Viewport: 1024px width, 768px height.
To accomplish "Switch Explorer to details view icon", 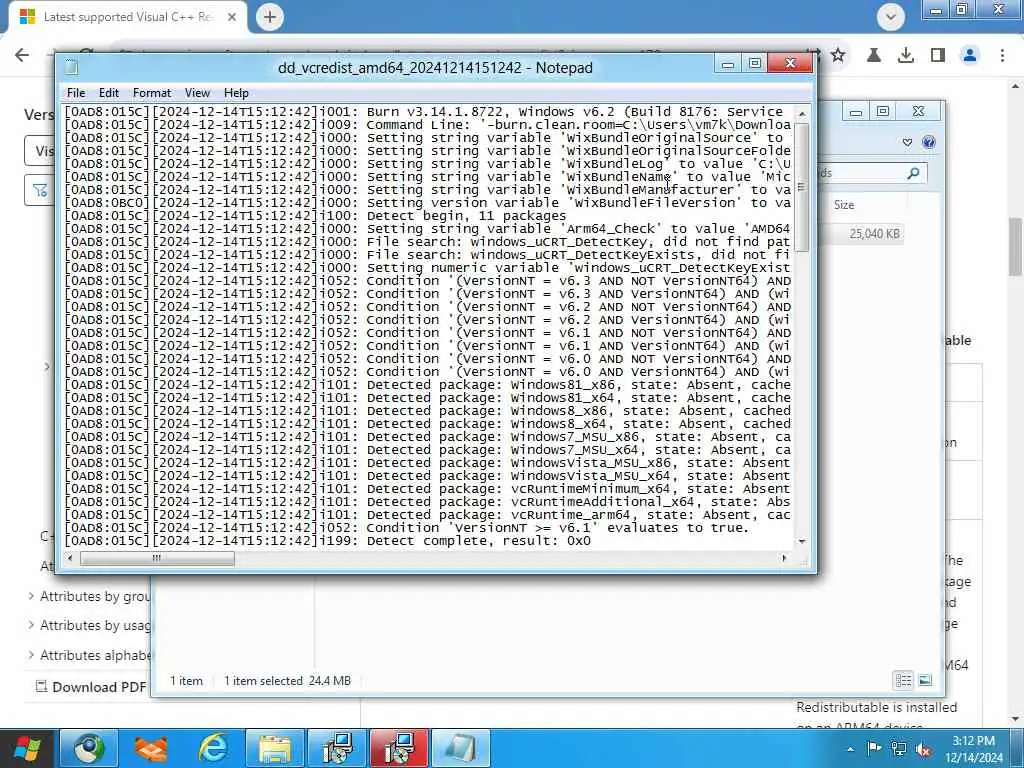I will click(x=903, y=680).
